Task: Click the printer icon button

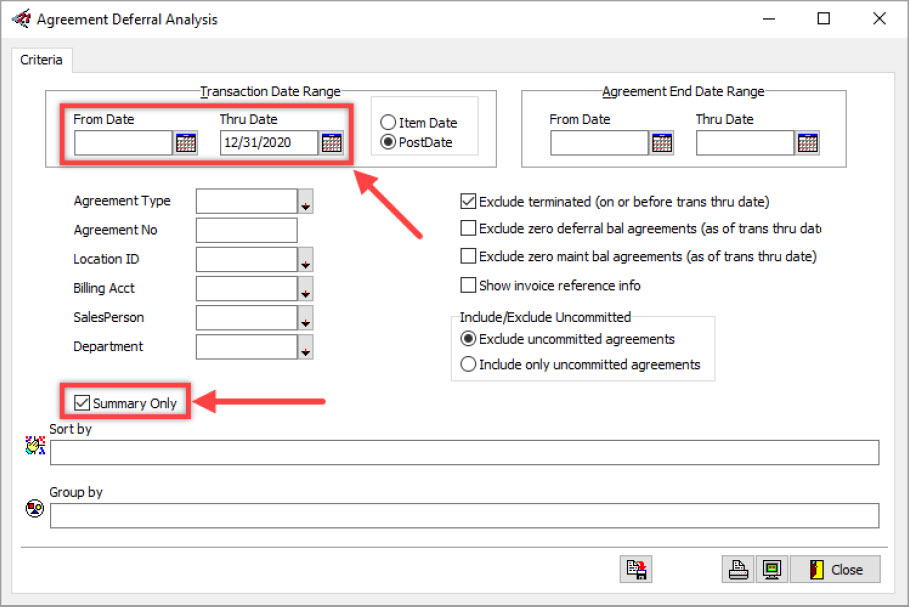Action: 738,569
